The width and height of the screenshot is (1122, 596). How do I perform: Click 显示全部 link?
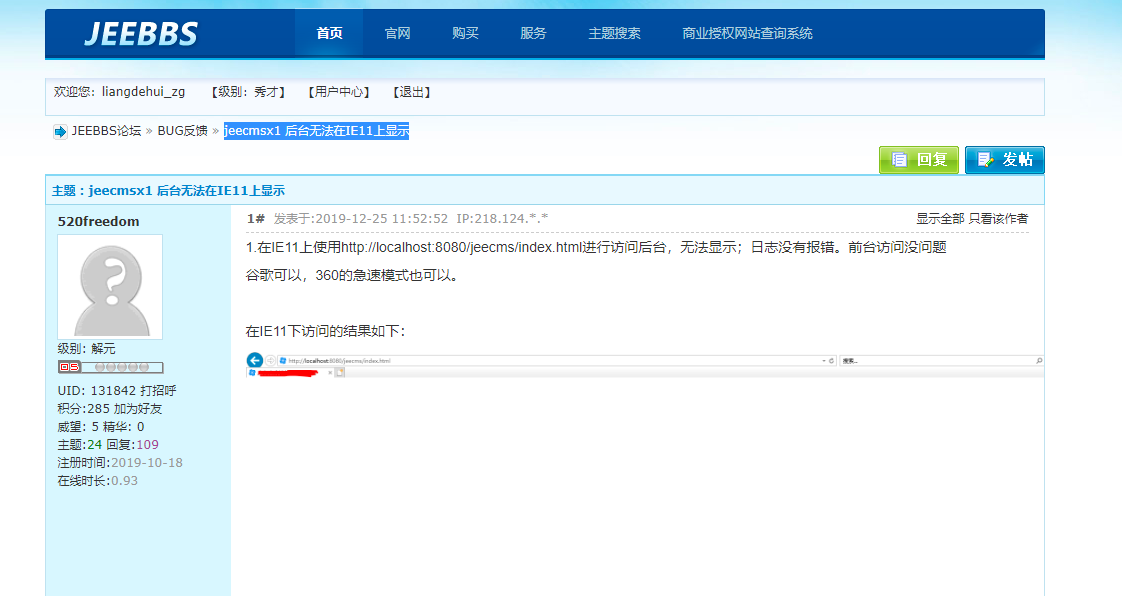(x=940, y=218)
